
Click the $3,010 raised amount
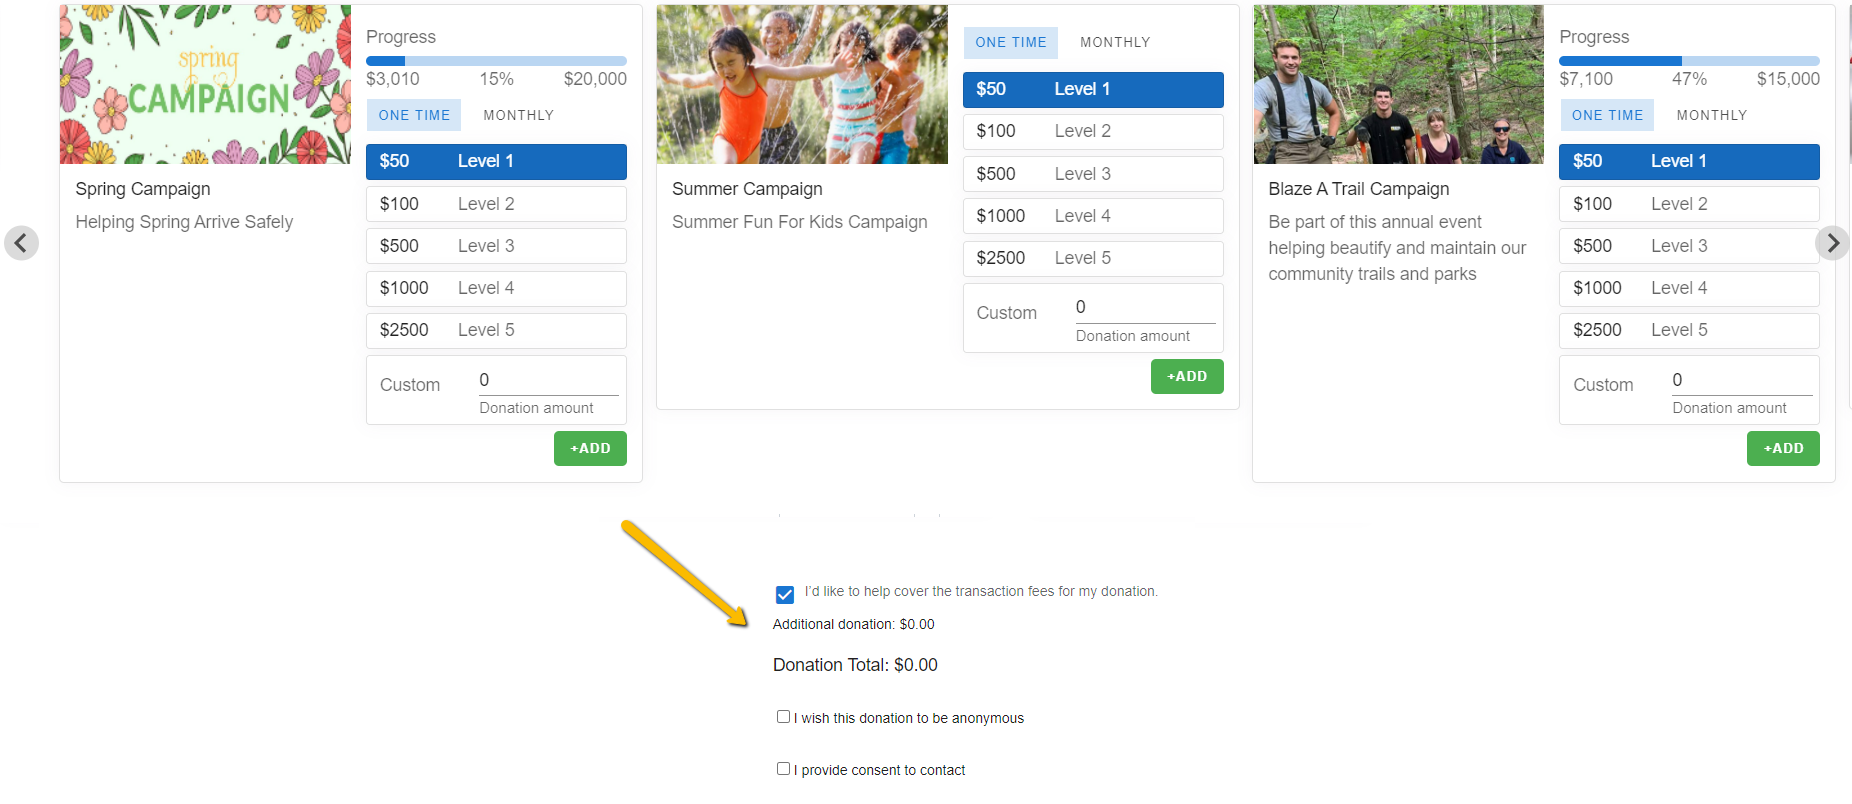pos(393,79)
